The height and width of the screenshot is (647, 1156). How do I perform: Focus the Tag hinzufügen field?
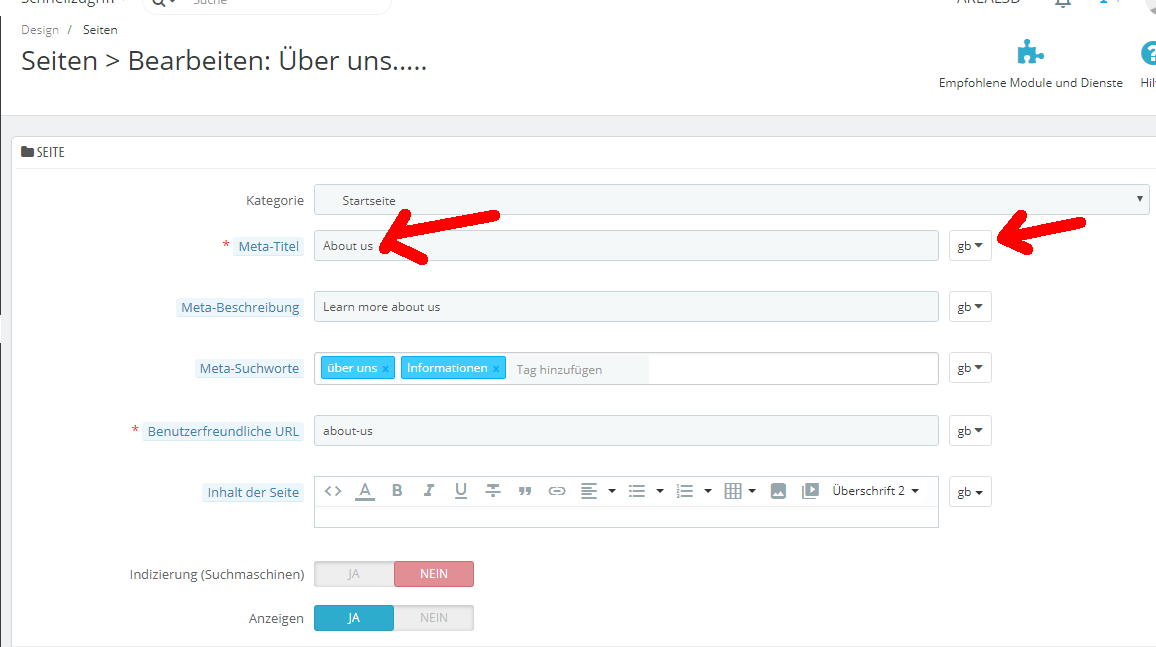(580, 369)
